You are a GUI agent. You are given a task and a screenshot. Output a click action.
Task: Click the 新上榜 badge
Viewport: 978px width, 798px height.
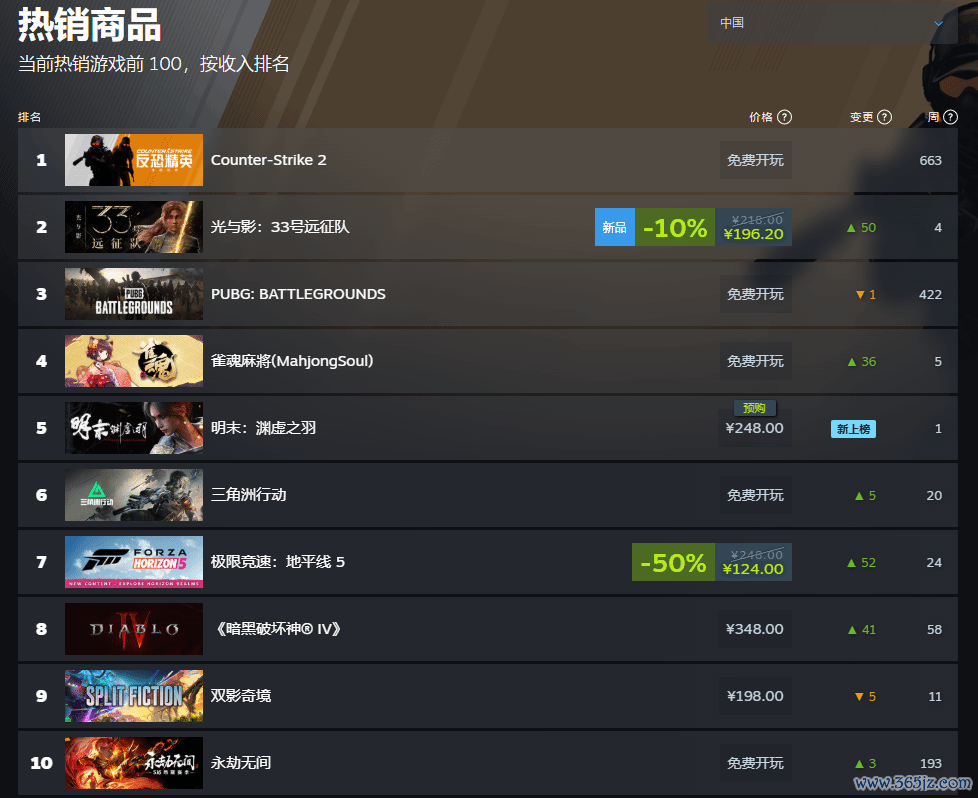(x=853, y=429)
